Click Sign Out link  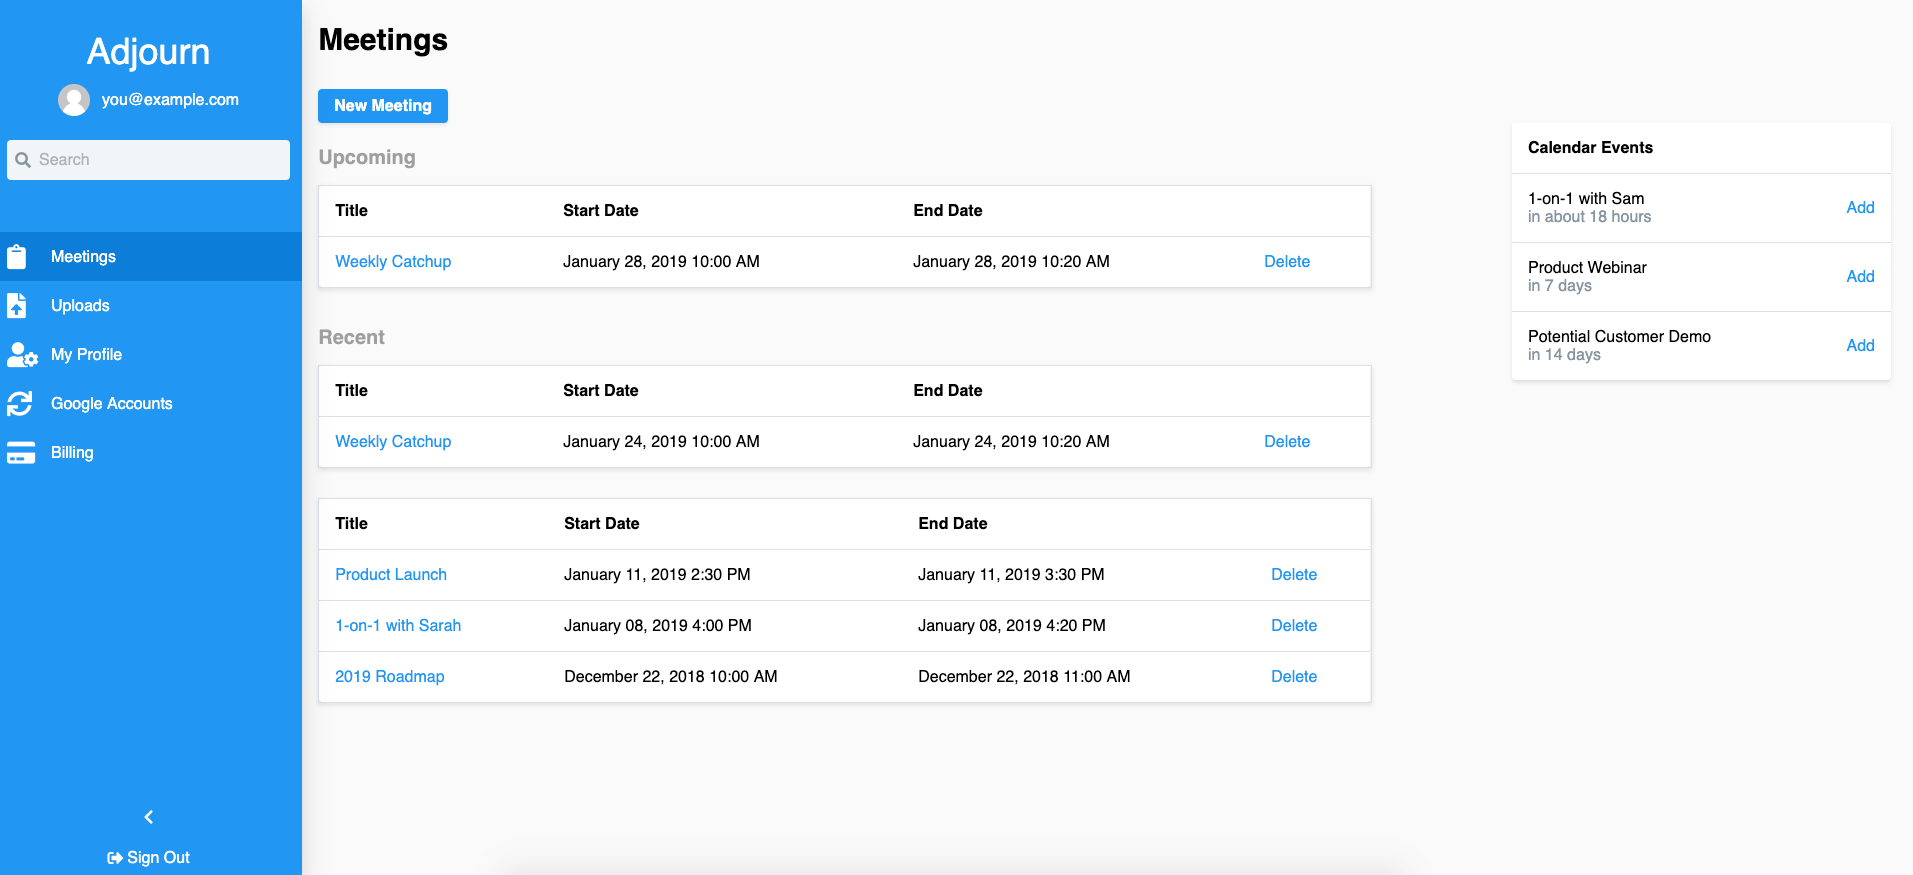click(149, 858)
